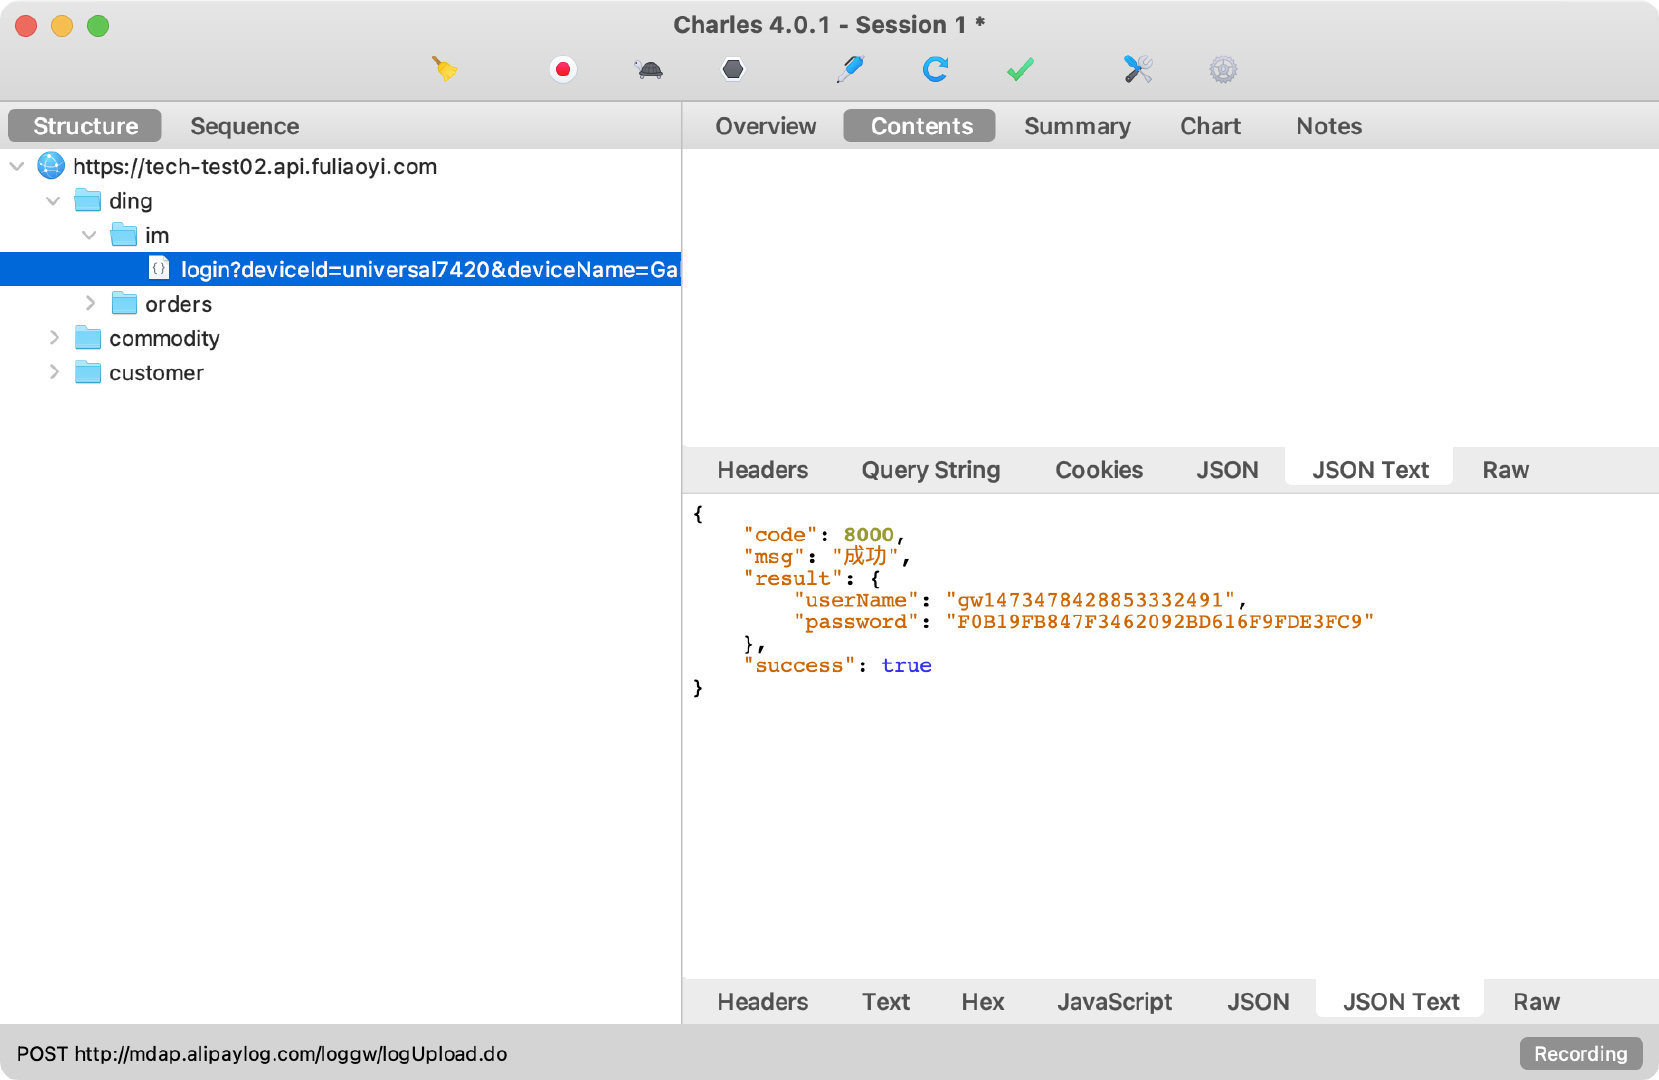Open compose with the pen icon

coord(849,69)
